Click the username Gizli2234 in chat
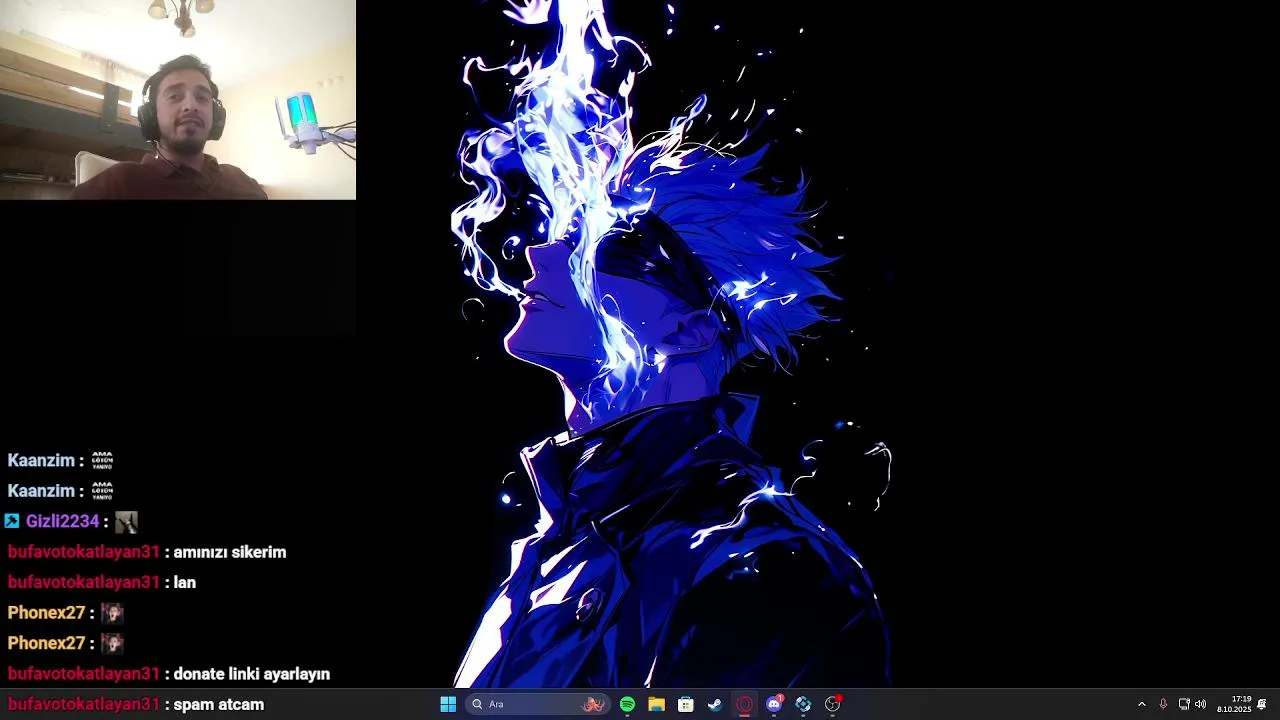Image resolution: width=1280 pixels, height=720 pixels. tap(62, 521)
